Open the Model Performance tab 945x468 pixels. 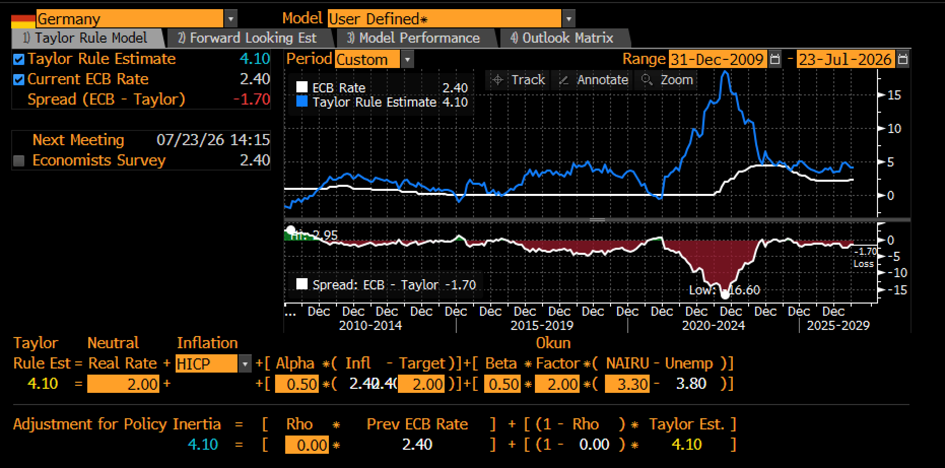tap(414, 38)
